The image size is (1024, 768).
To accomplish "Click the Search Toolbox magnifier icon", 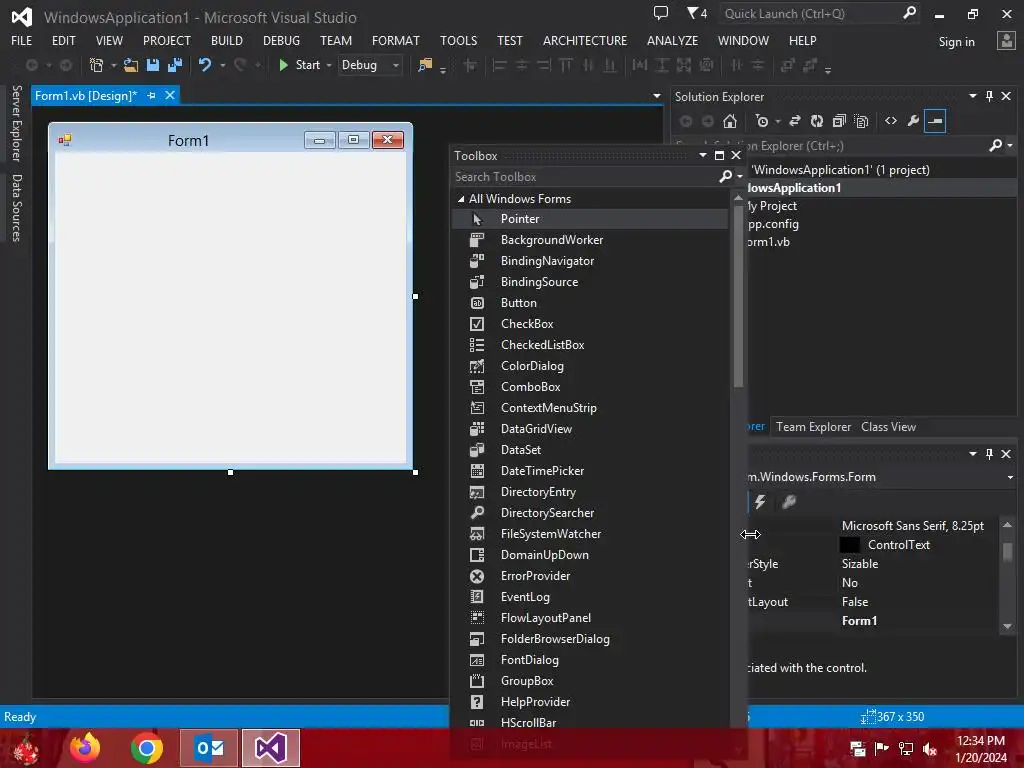I will point(725,176).
